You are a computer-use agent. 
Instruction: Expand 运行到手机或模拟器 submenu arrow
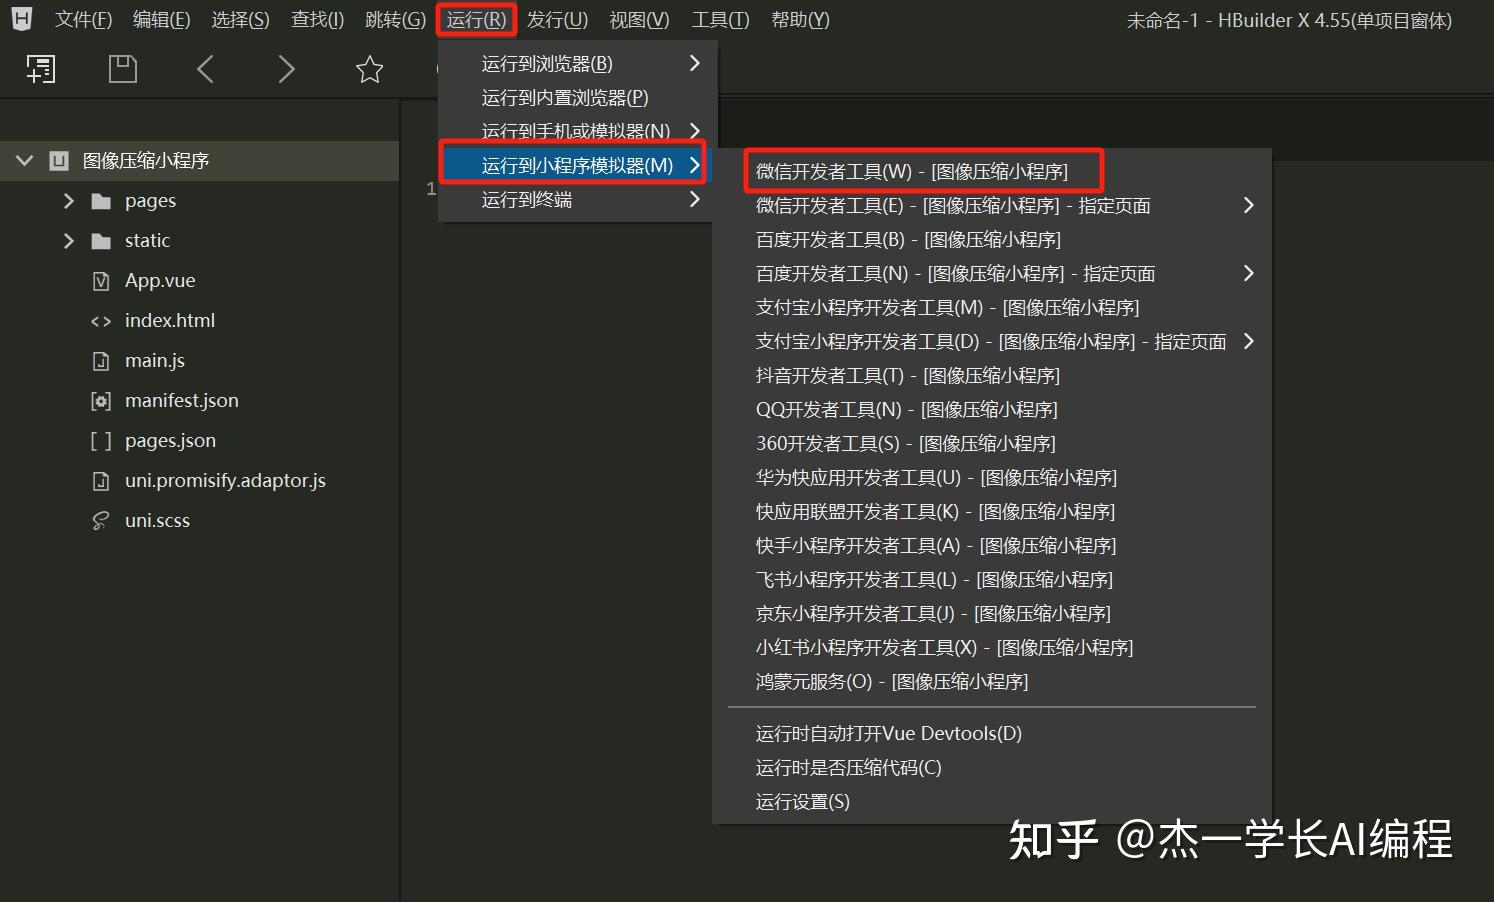[x=695, y=131]
